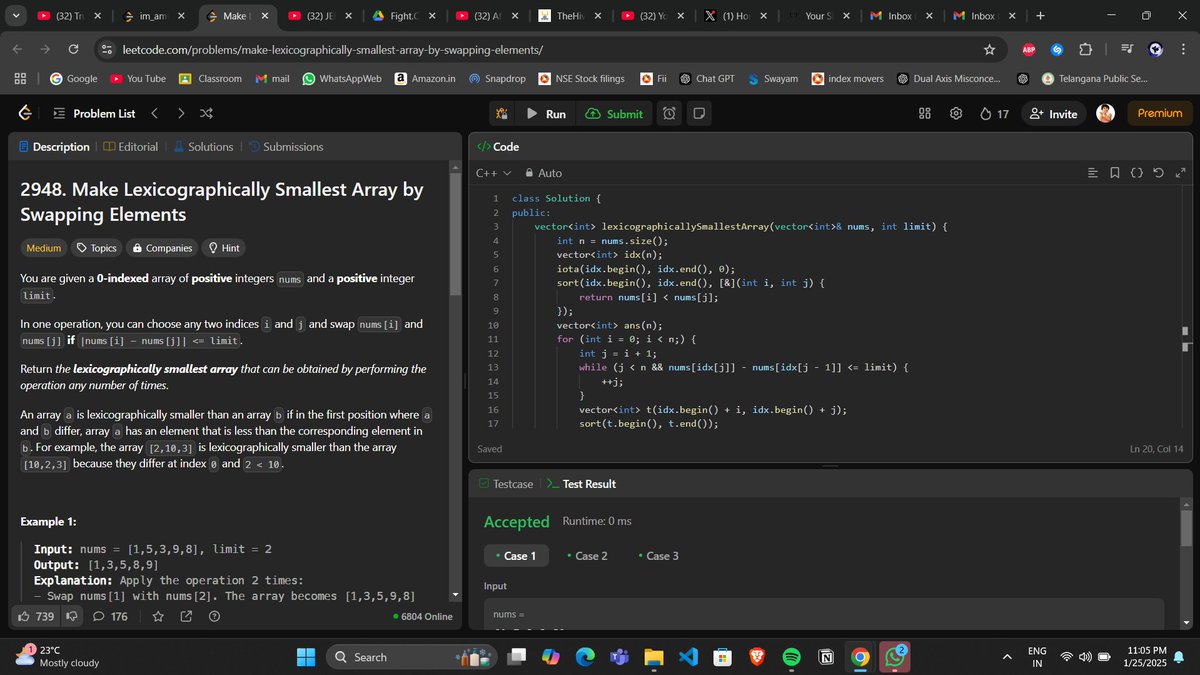Screen dimensions: 1200x675
Task: Open Spotify from the taskbar
Action: point(790,657)
